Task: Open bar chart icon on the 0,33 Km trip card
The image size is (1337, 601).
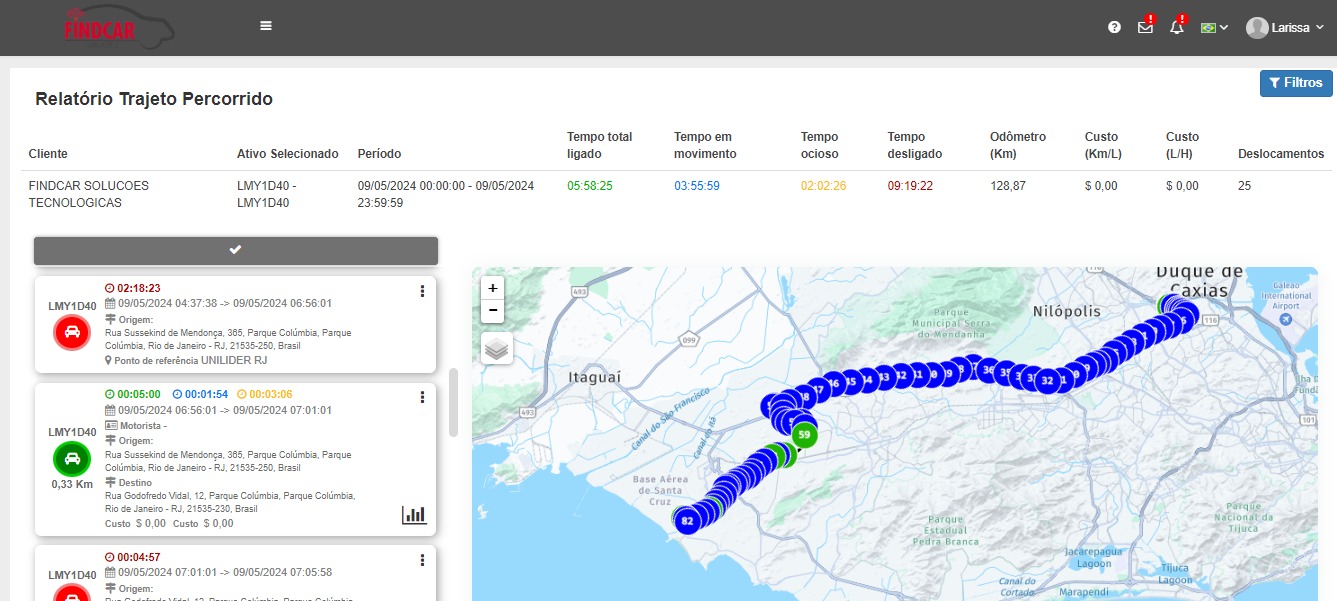Action: point(414,515)
